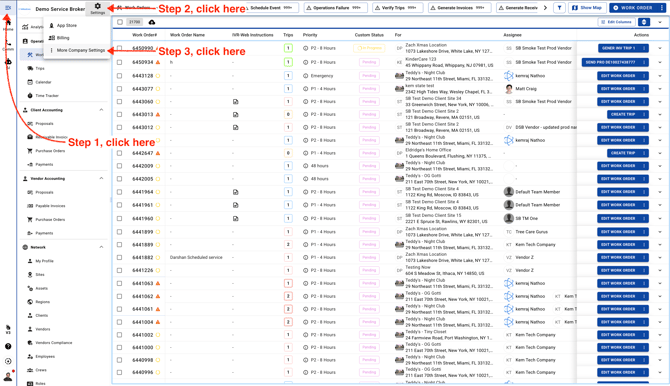
Task: Click the Regions globe icon in the sidebar
Action: [x=30, y=302]
